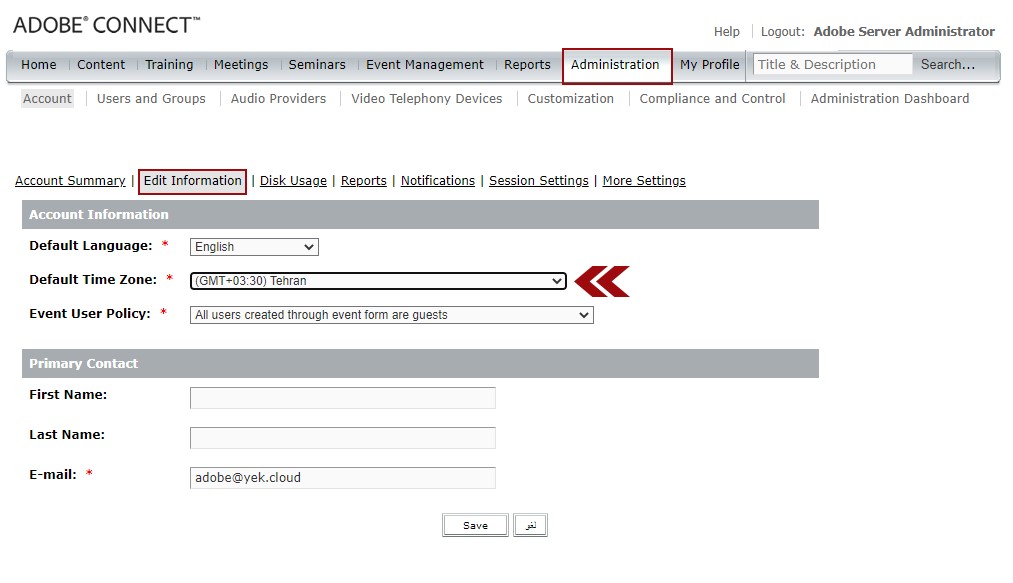Open the Event Management tab
1013x583 pixels.
[x=425, y=65]
